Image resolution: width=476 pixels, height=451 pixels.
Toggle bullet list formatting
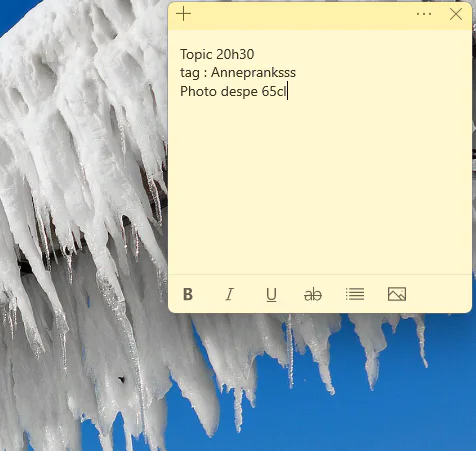point(355,294)
